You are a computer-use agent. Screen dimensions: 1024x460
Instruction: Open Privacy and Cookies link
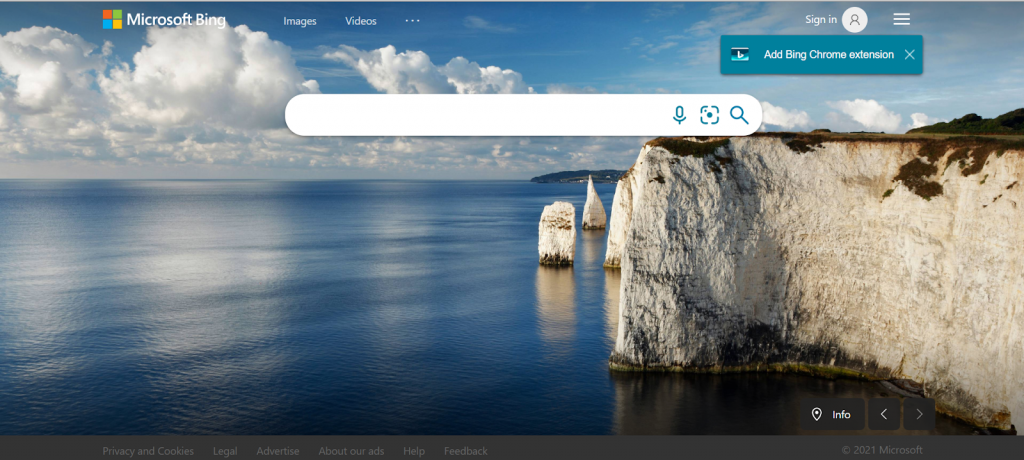point(148,451)
